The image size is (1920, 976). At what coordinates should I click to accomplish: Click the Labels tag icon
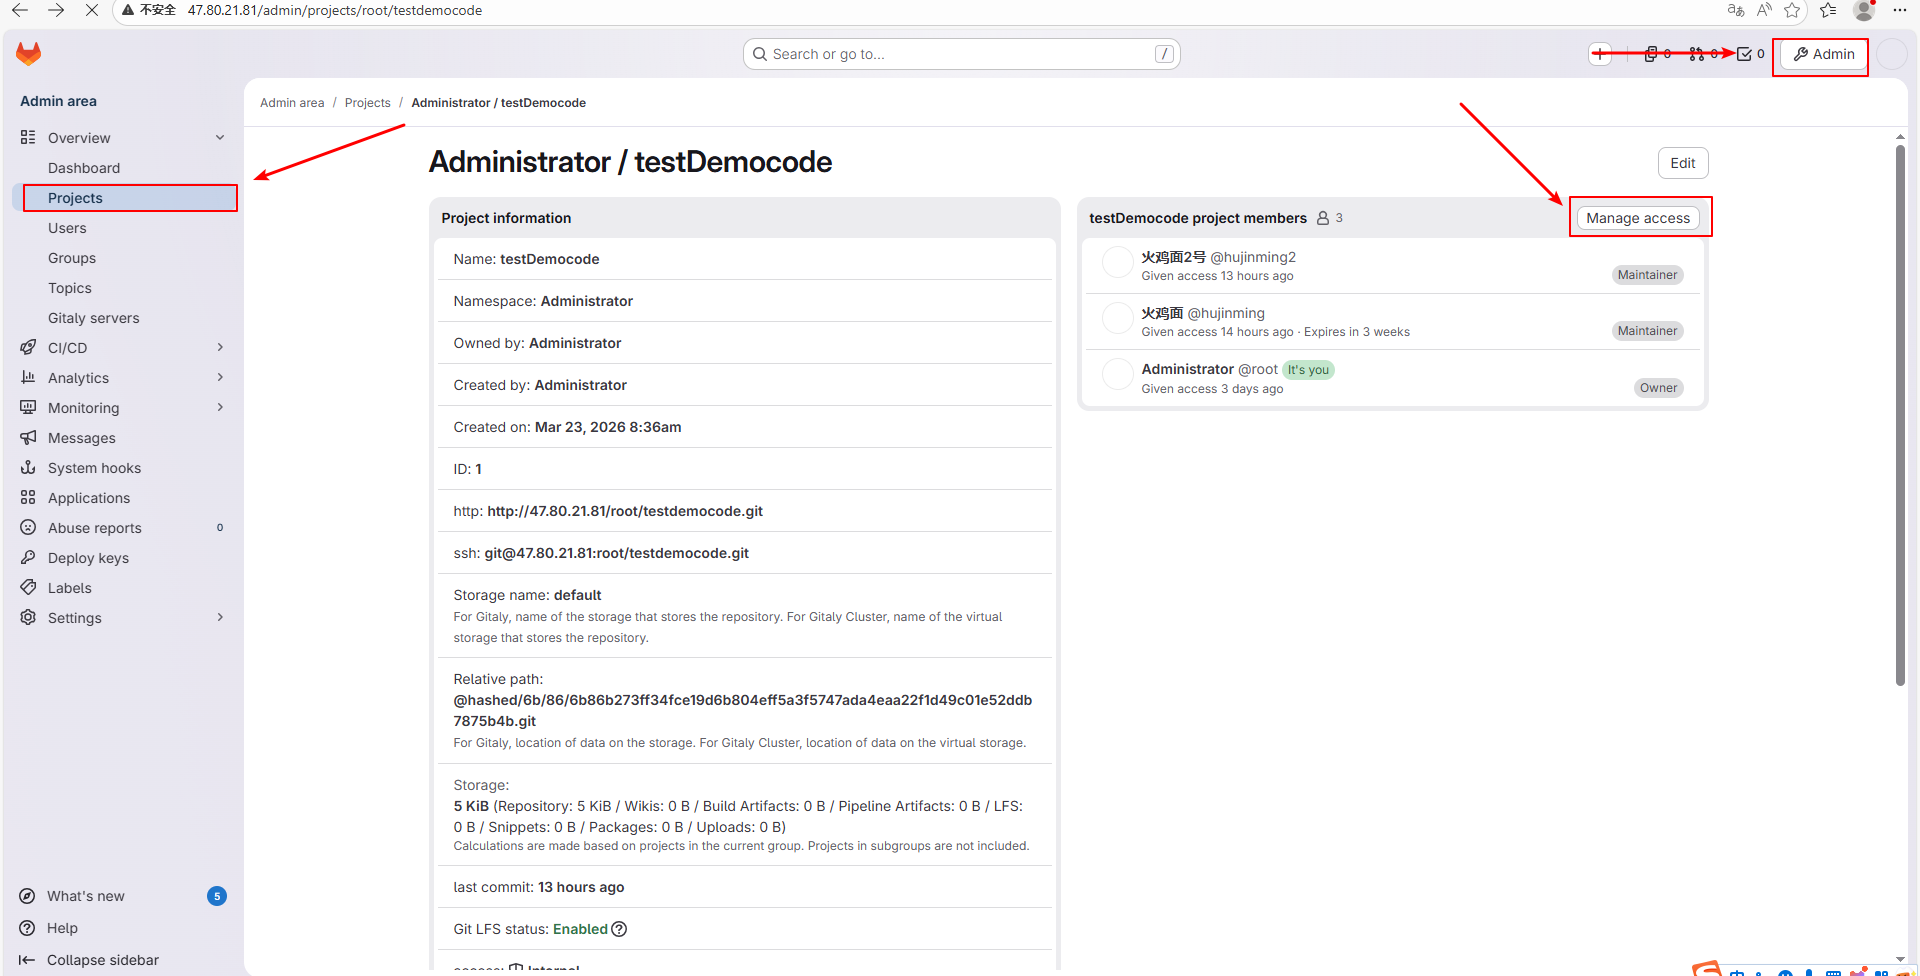(28, 587)
